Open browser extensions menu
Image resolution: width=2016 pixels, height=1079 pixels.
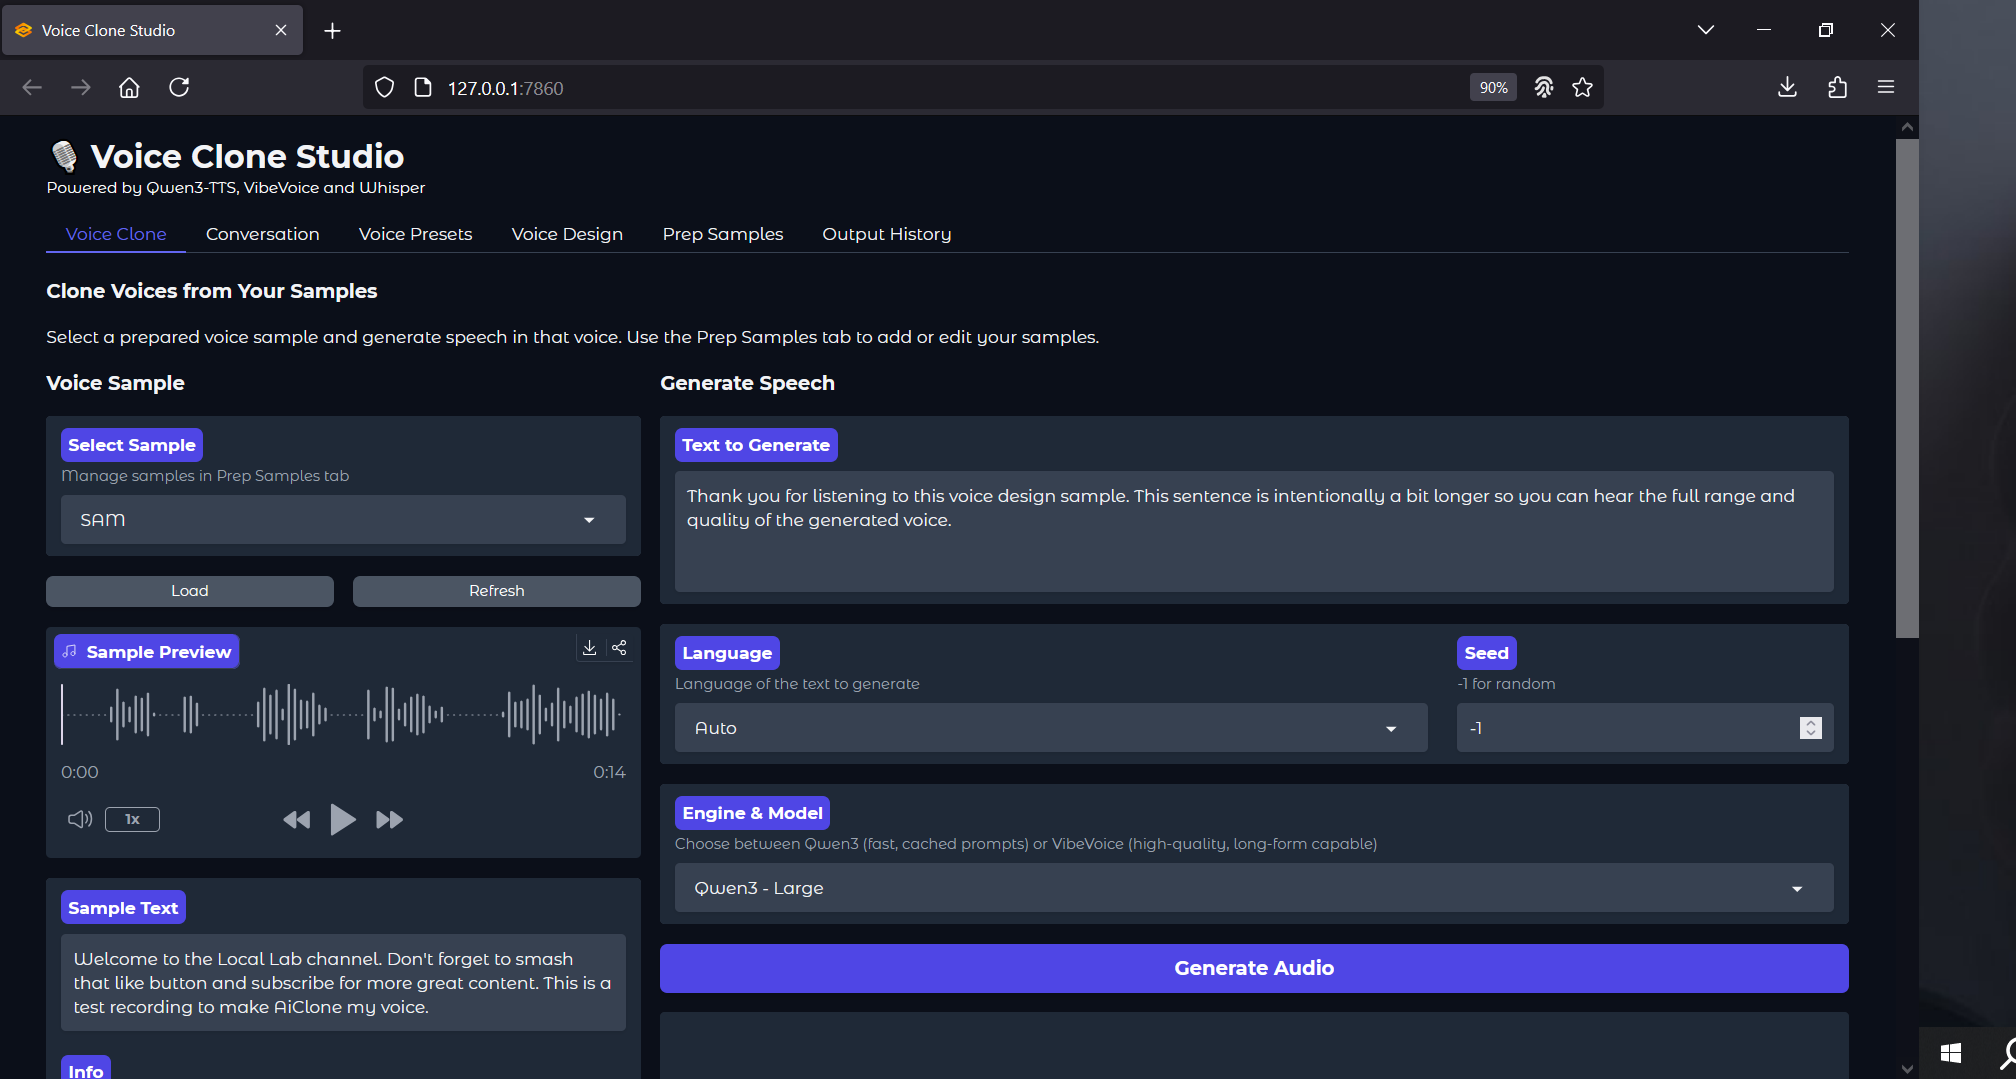(x=1837, y=88)
